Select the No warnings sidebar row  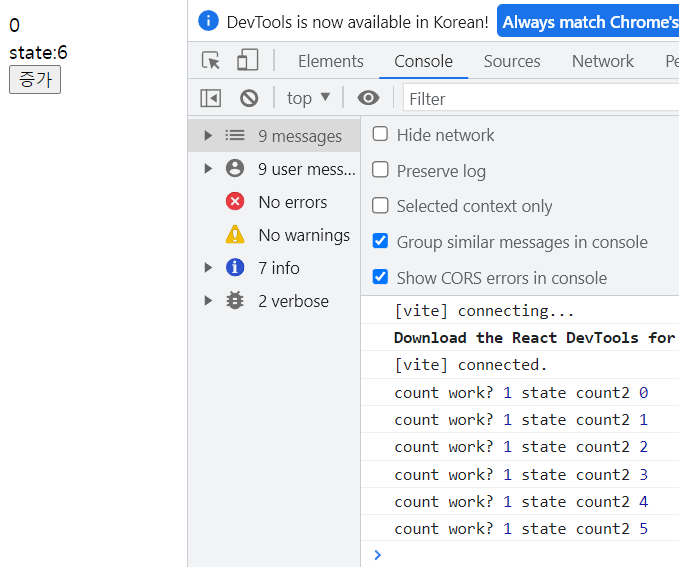point(274,235)
